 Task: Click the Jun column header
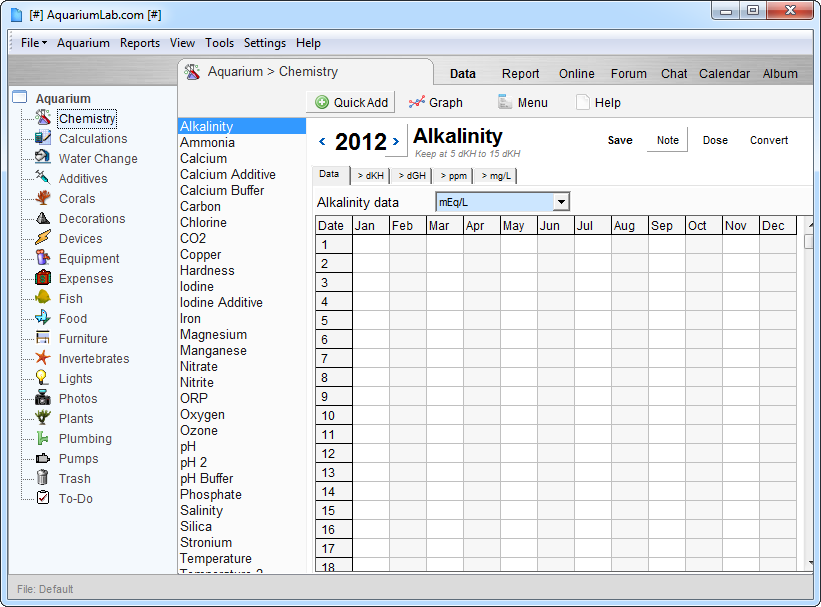click(x=556, y=226)
